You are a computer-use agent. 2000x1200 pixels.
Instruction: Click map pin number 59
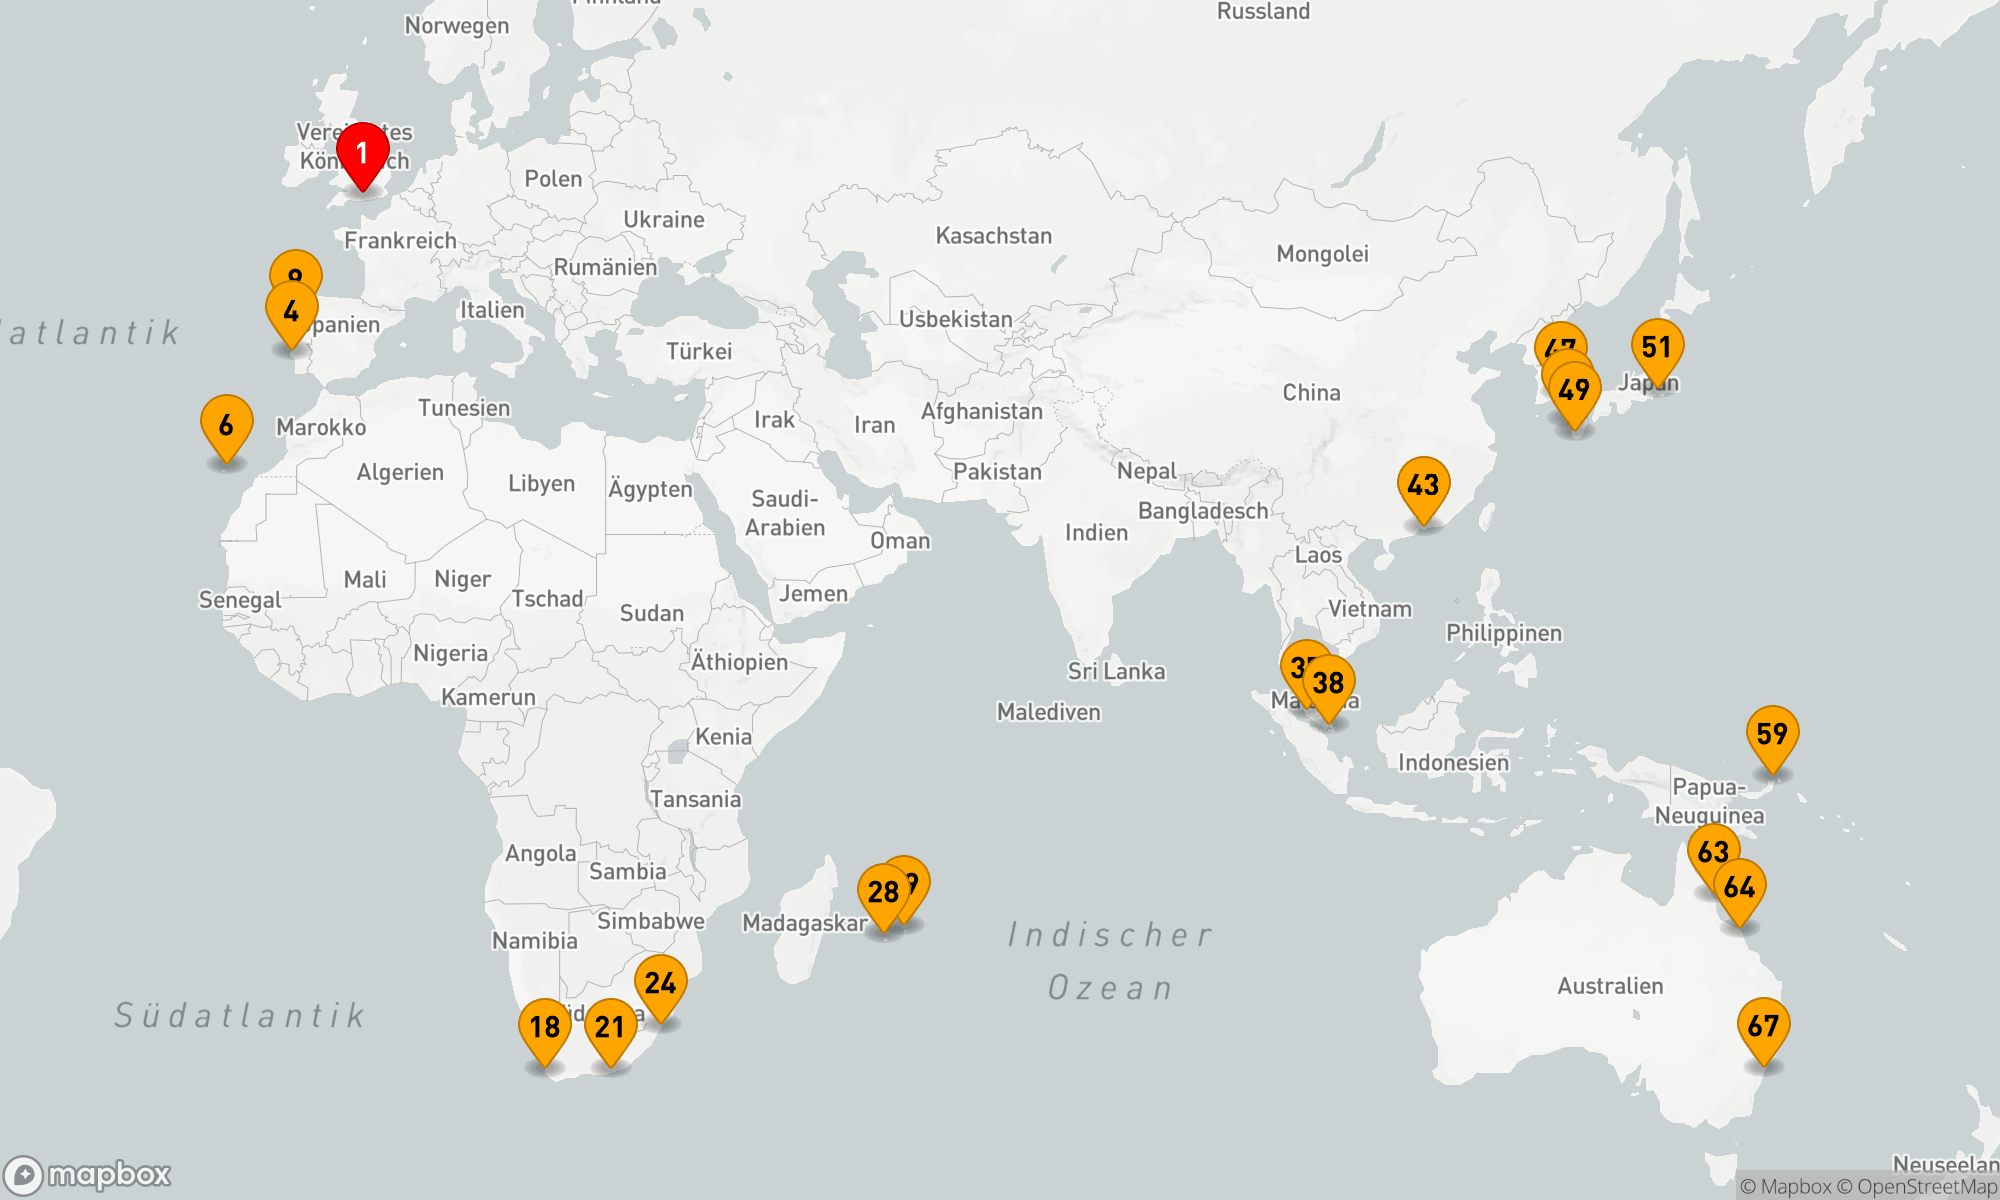[1772, 735]
